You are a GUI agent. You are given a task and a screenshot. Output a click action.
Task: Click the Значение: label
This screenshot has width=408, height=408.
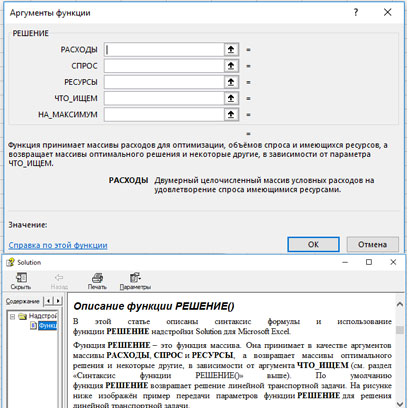(28, 225)
